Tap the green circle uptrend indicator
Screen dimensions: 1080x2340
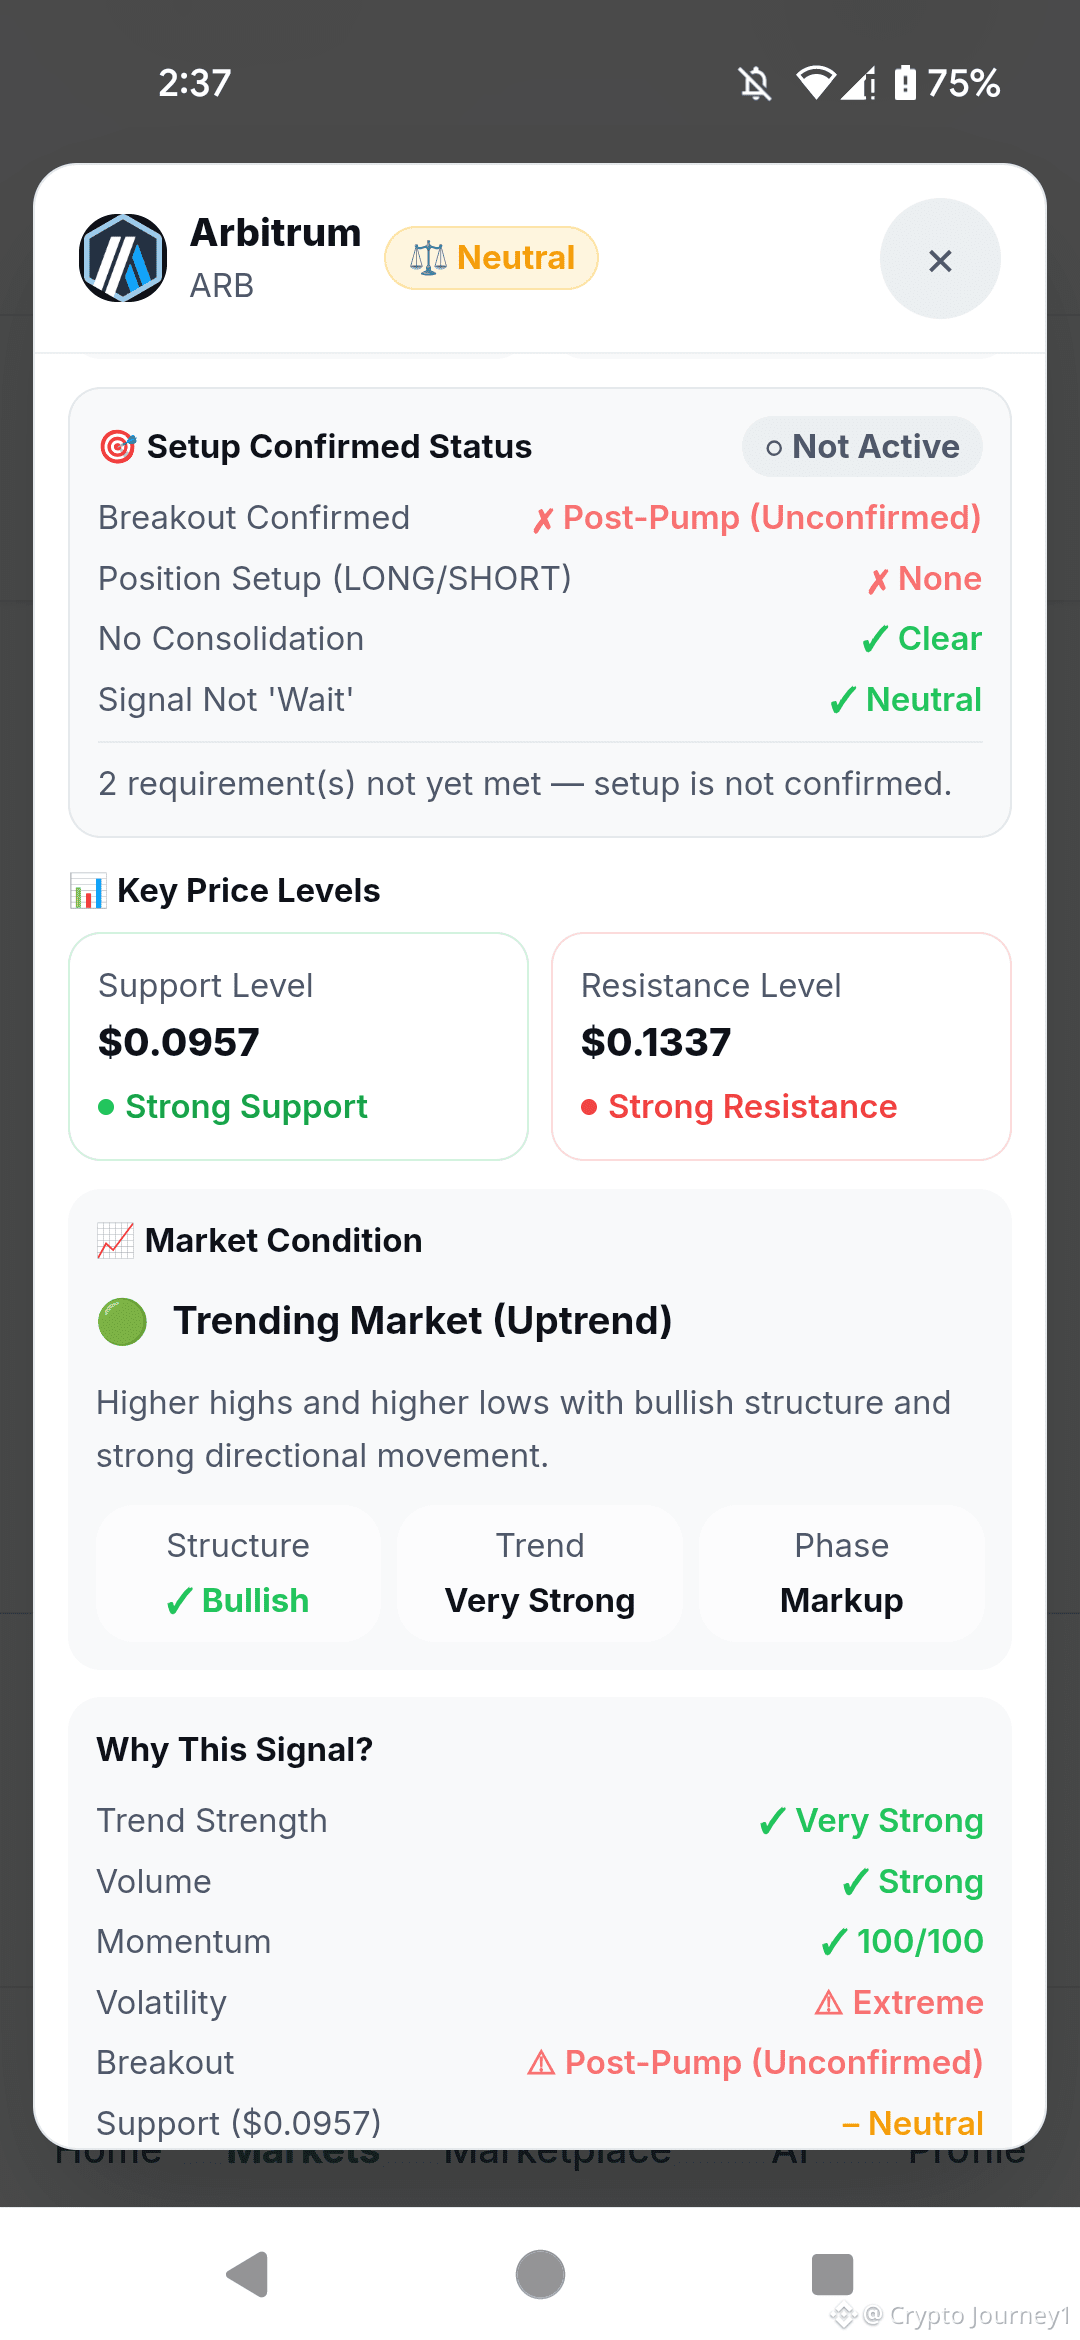coord(122,1321)
